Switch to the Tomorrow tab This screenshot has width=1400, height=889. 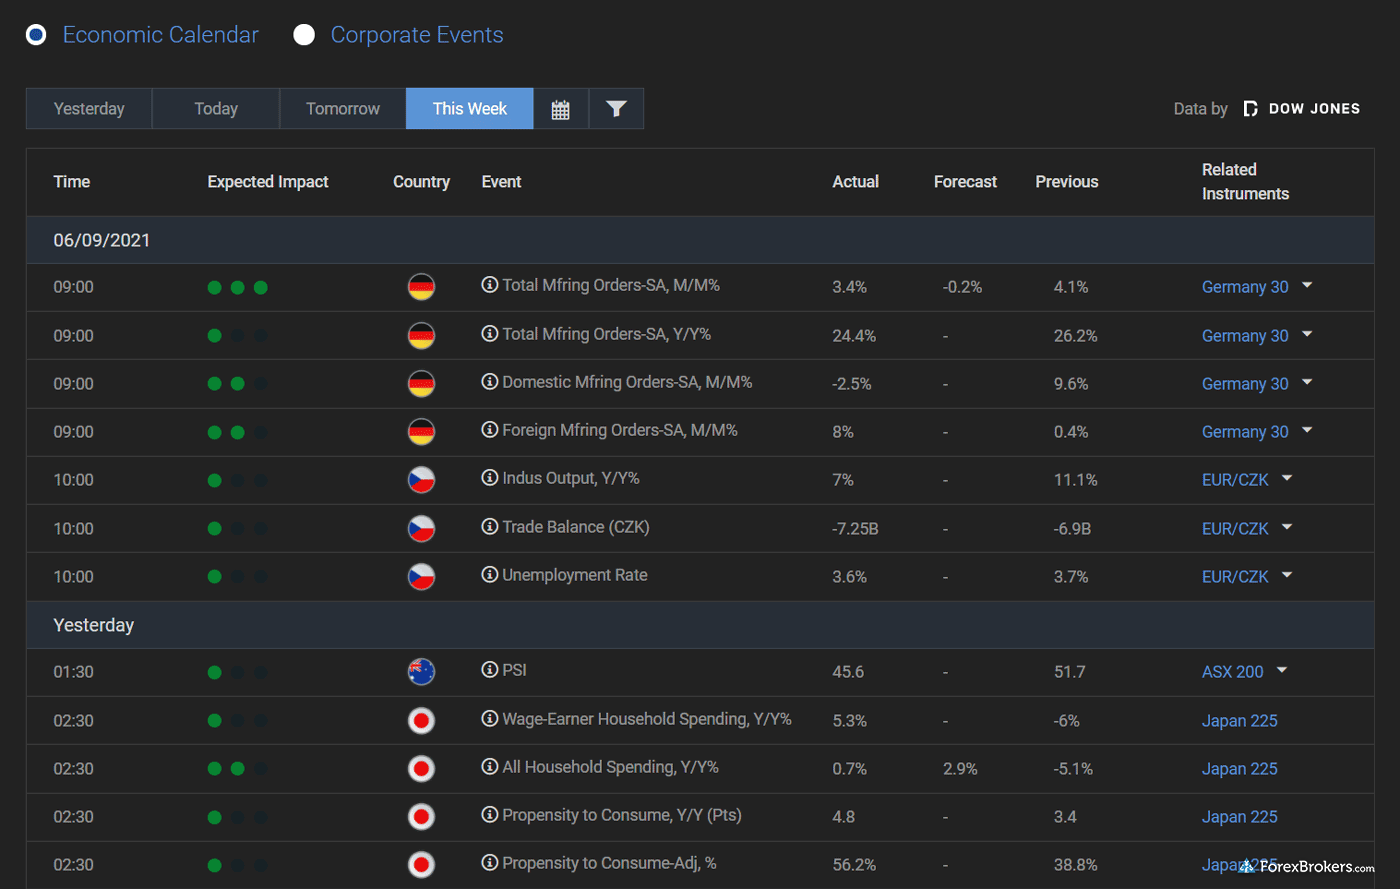point(343,109)
